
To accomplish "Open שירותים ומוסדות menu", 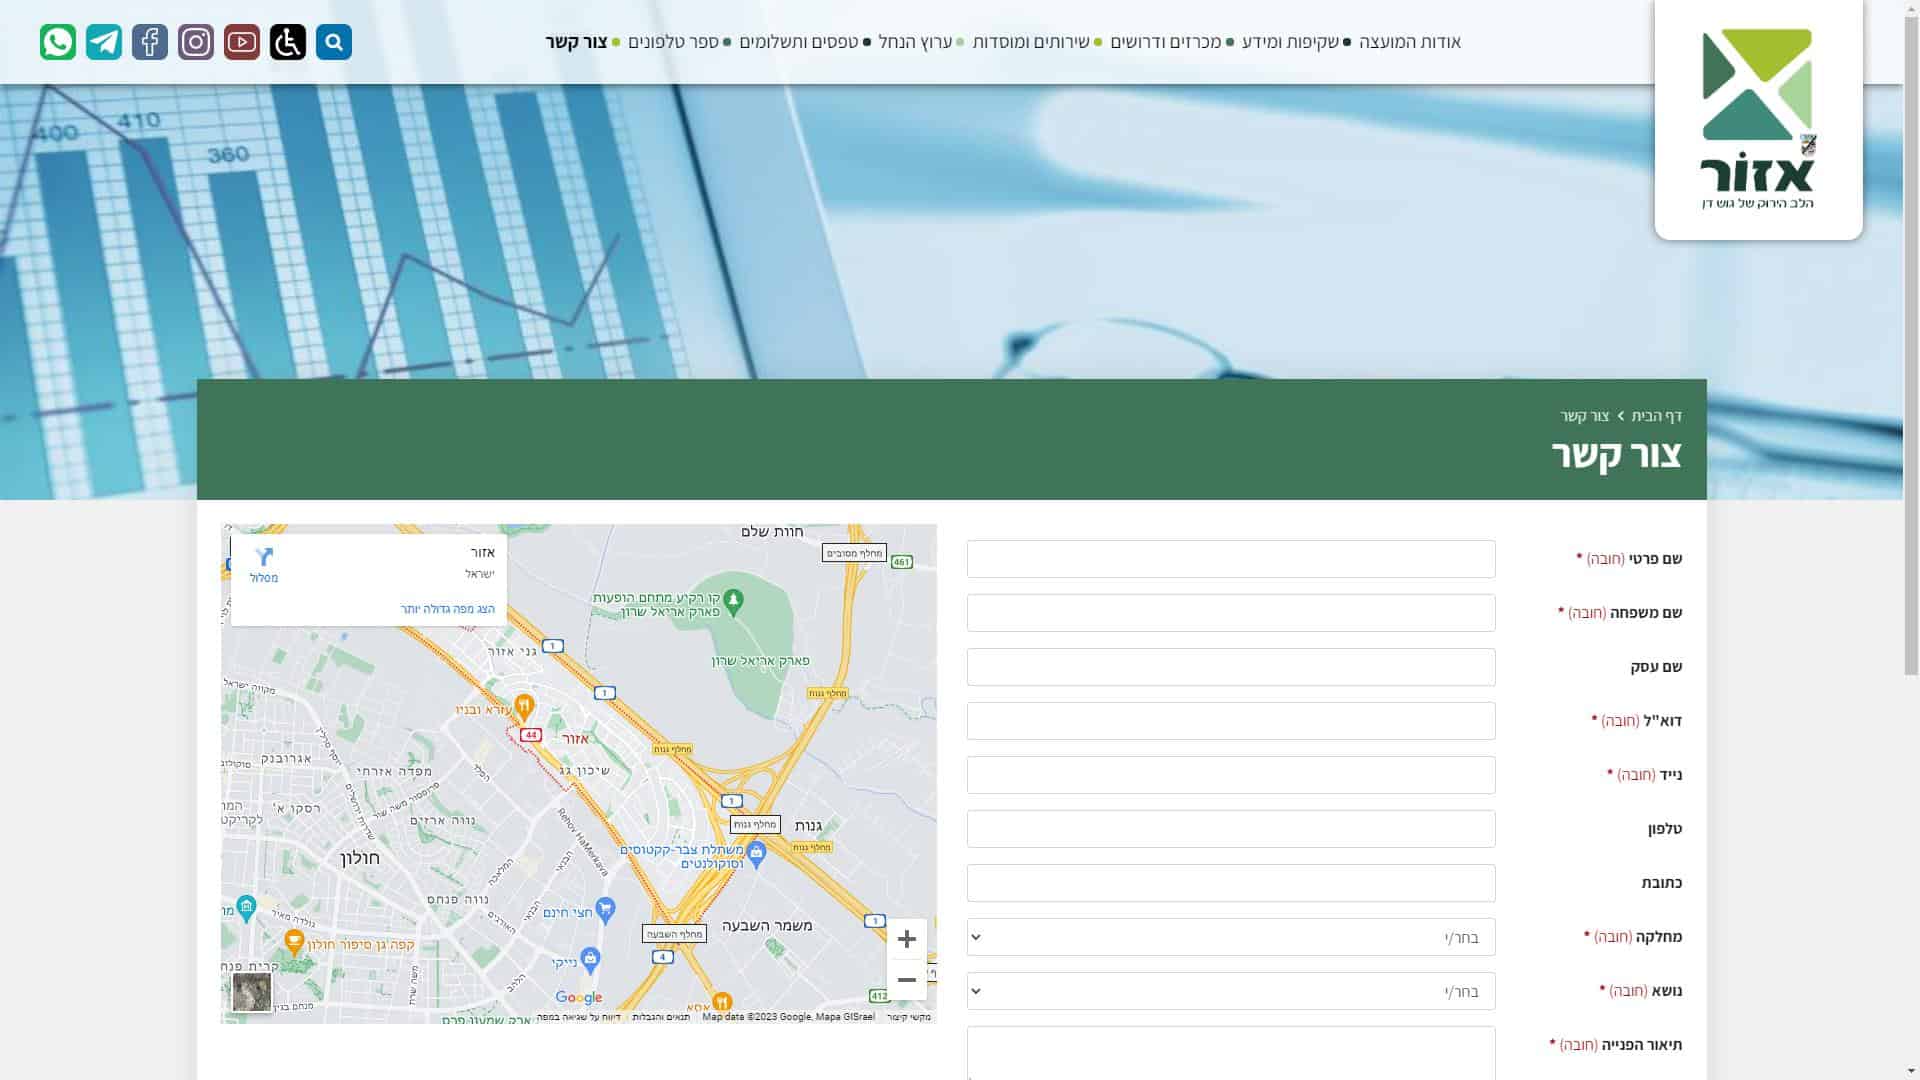I will [1031, 42].
